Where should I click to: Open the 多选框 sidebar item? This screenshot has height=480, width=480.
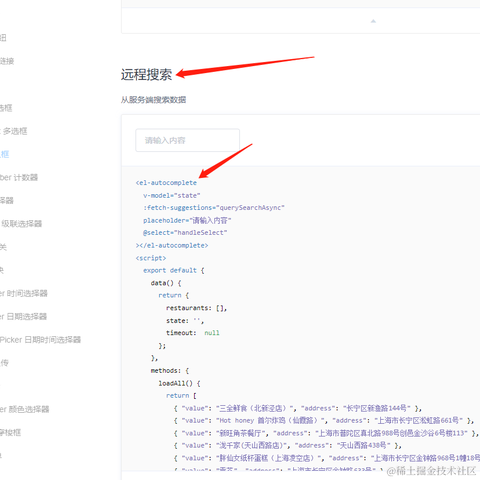point(15,131)
